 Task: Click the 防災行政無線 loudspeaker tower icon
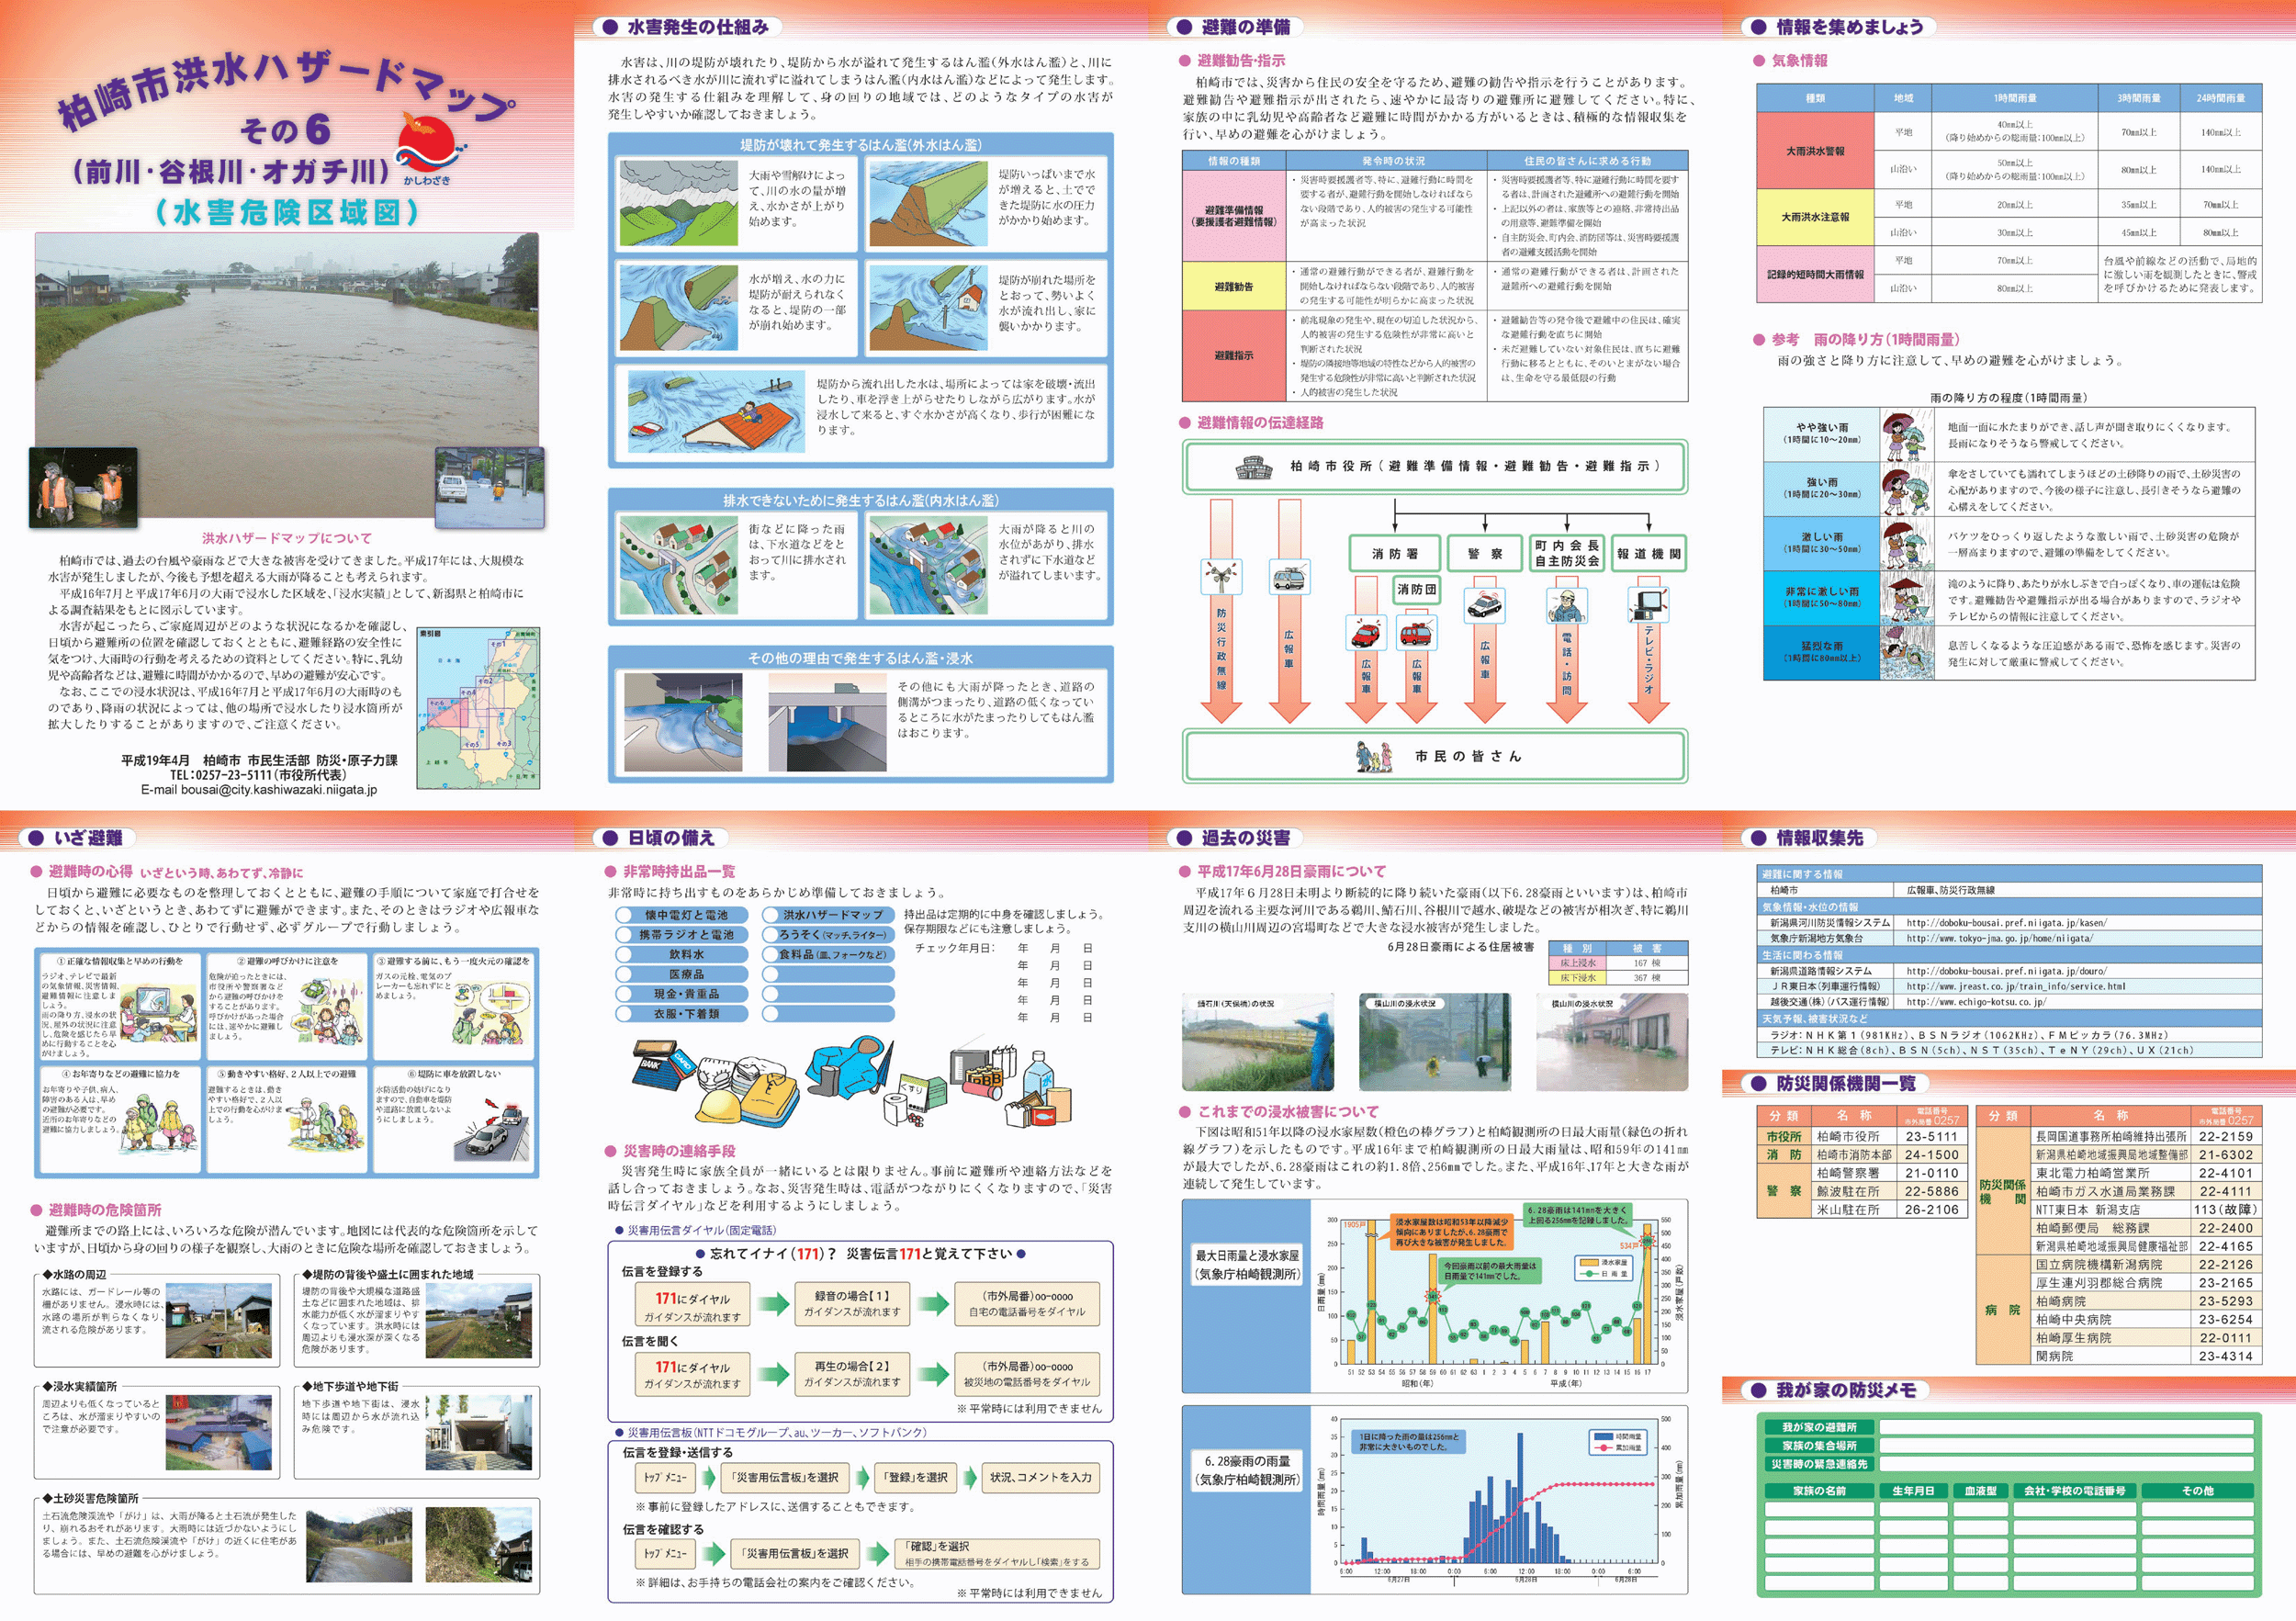click(x=1221, y=578)
